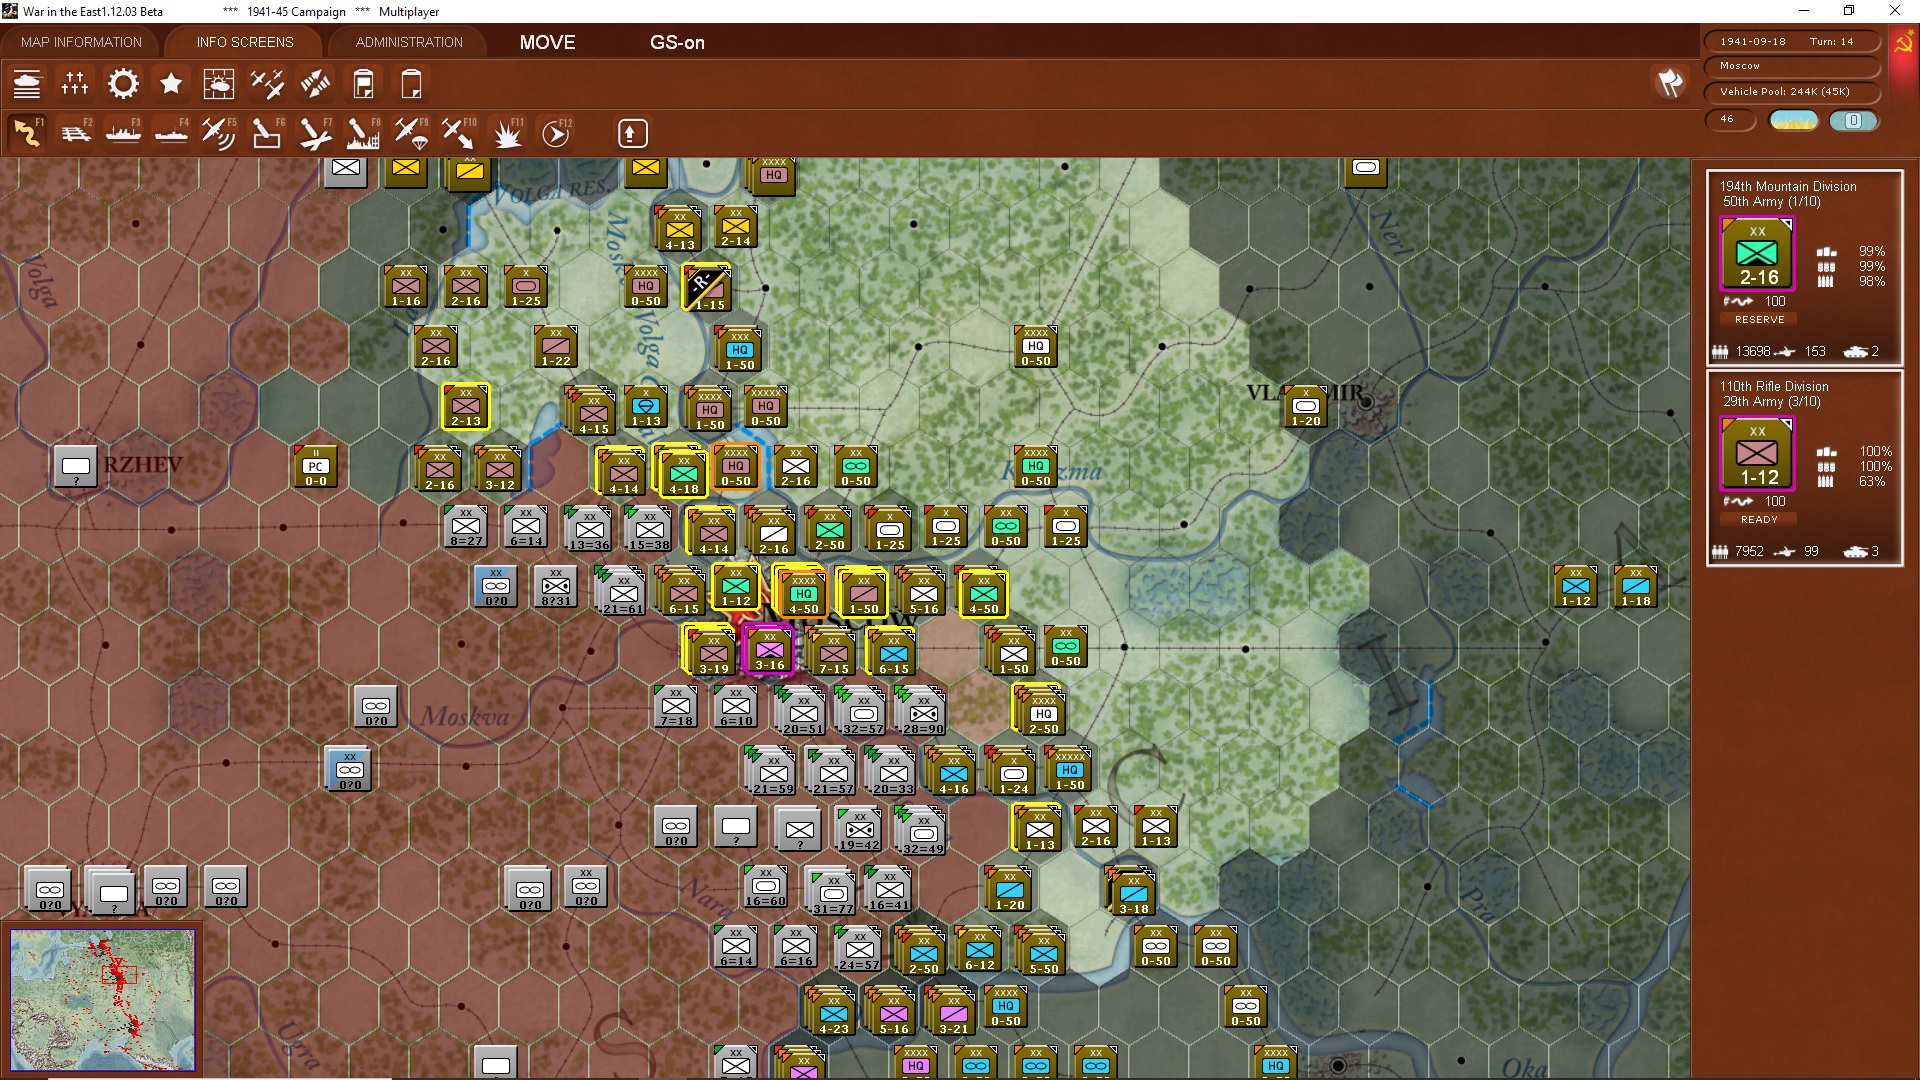Click the MOVE mode label
This screenshot has height=1080, width=1920.
547,42
